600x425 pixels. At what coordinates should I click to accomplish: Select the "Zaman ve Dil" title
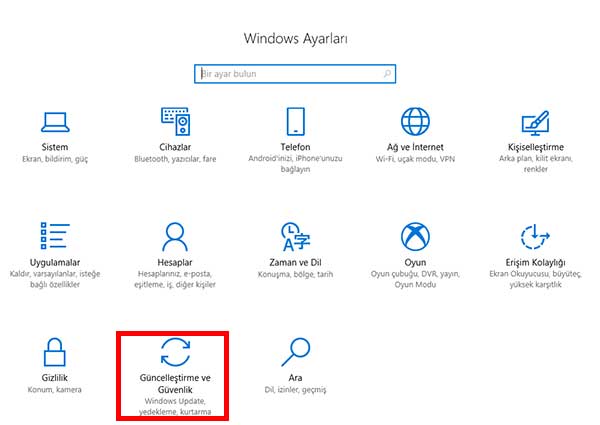(295, 262)
